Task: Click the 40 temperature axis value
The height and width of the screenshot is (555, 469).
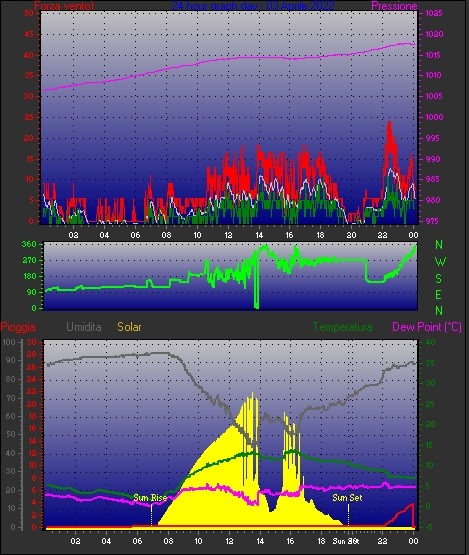Action: coord(430,342)
